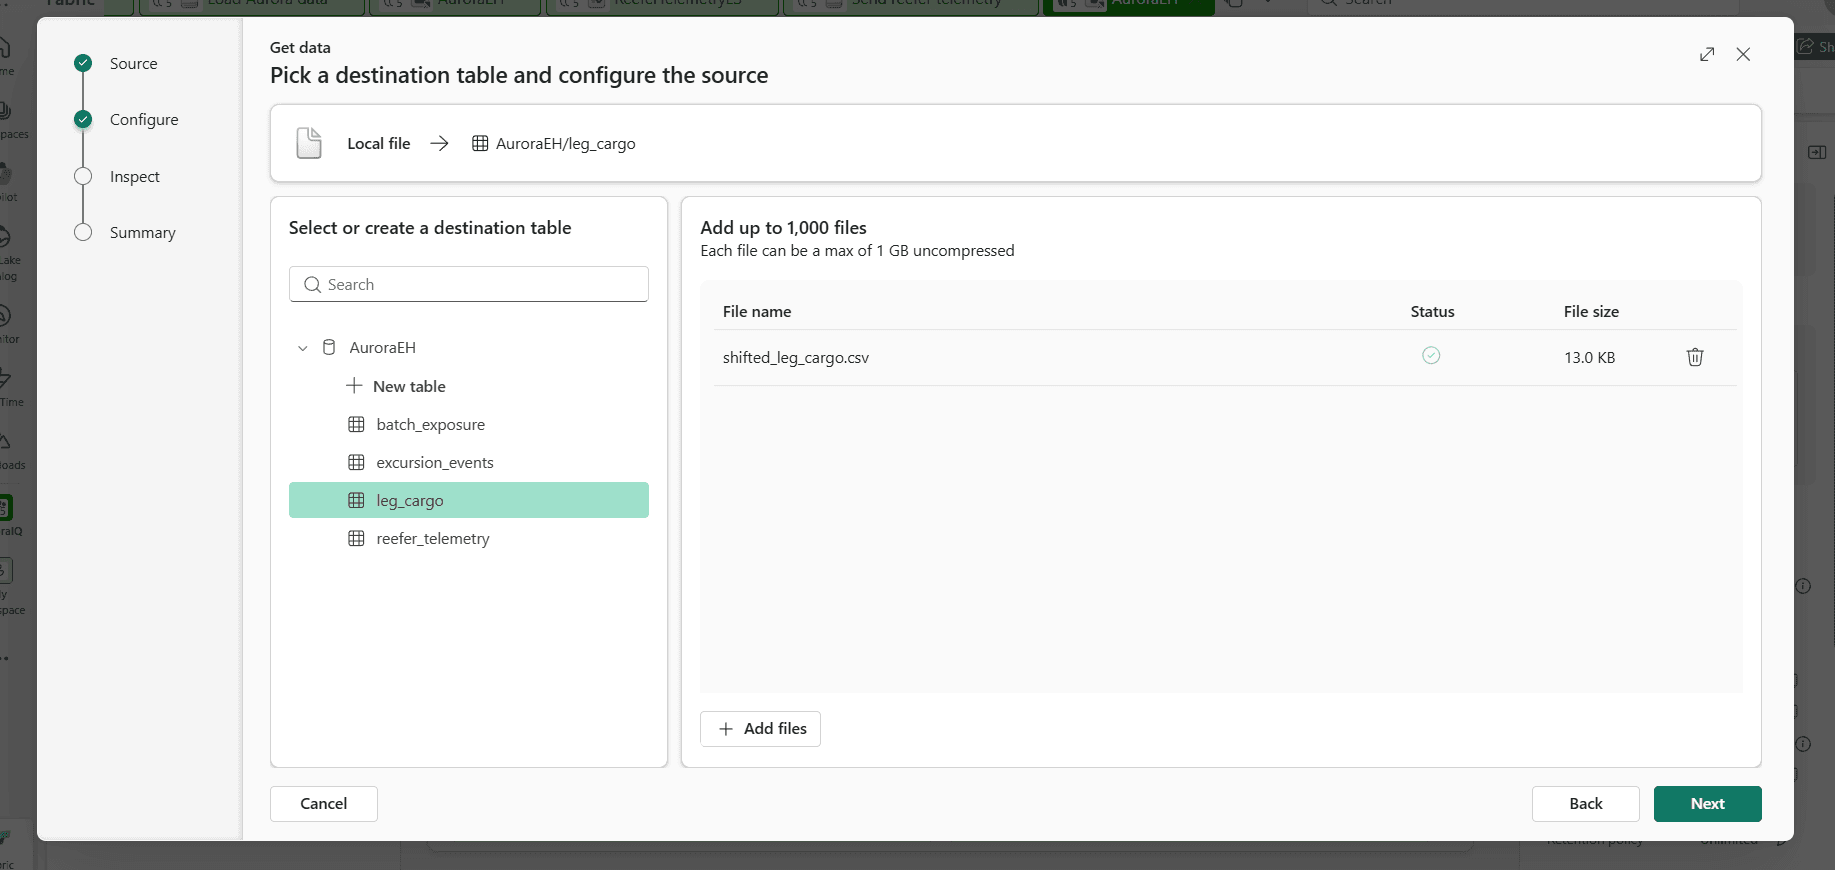
Task: Click the plus icon beside New table
Action: point(354,385)
